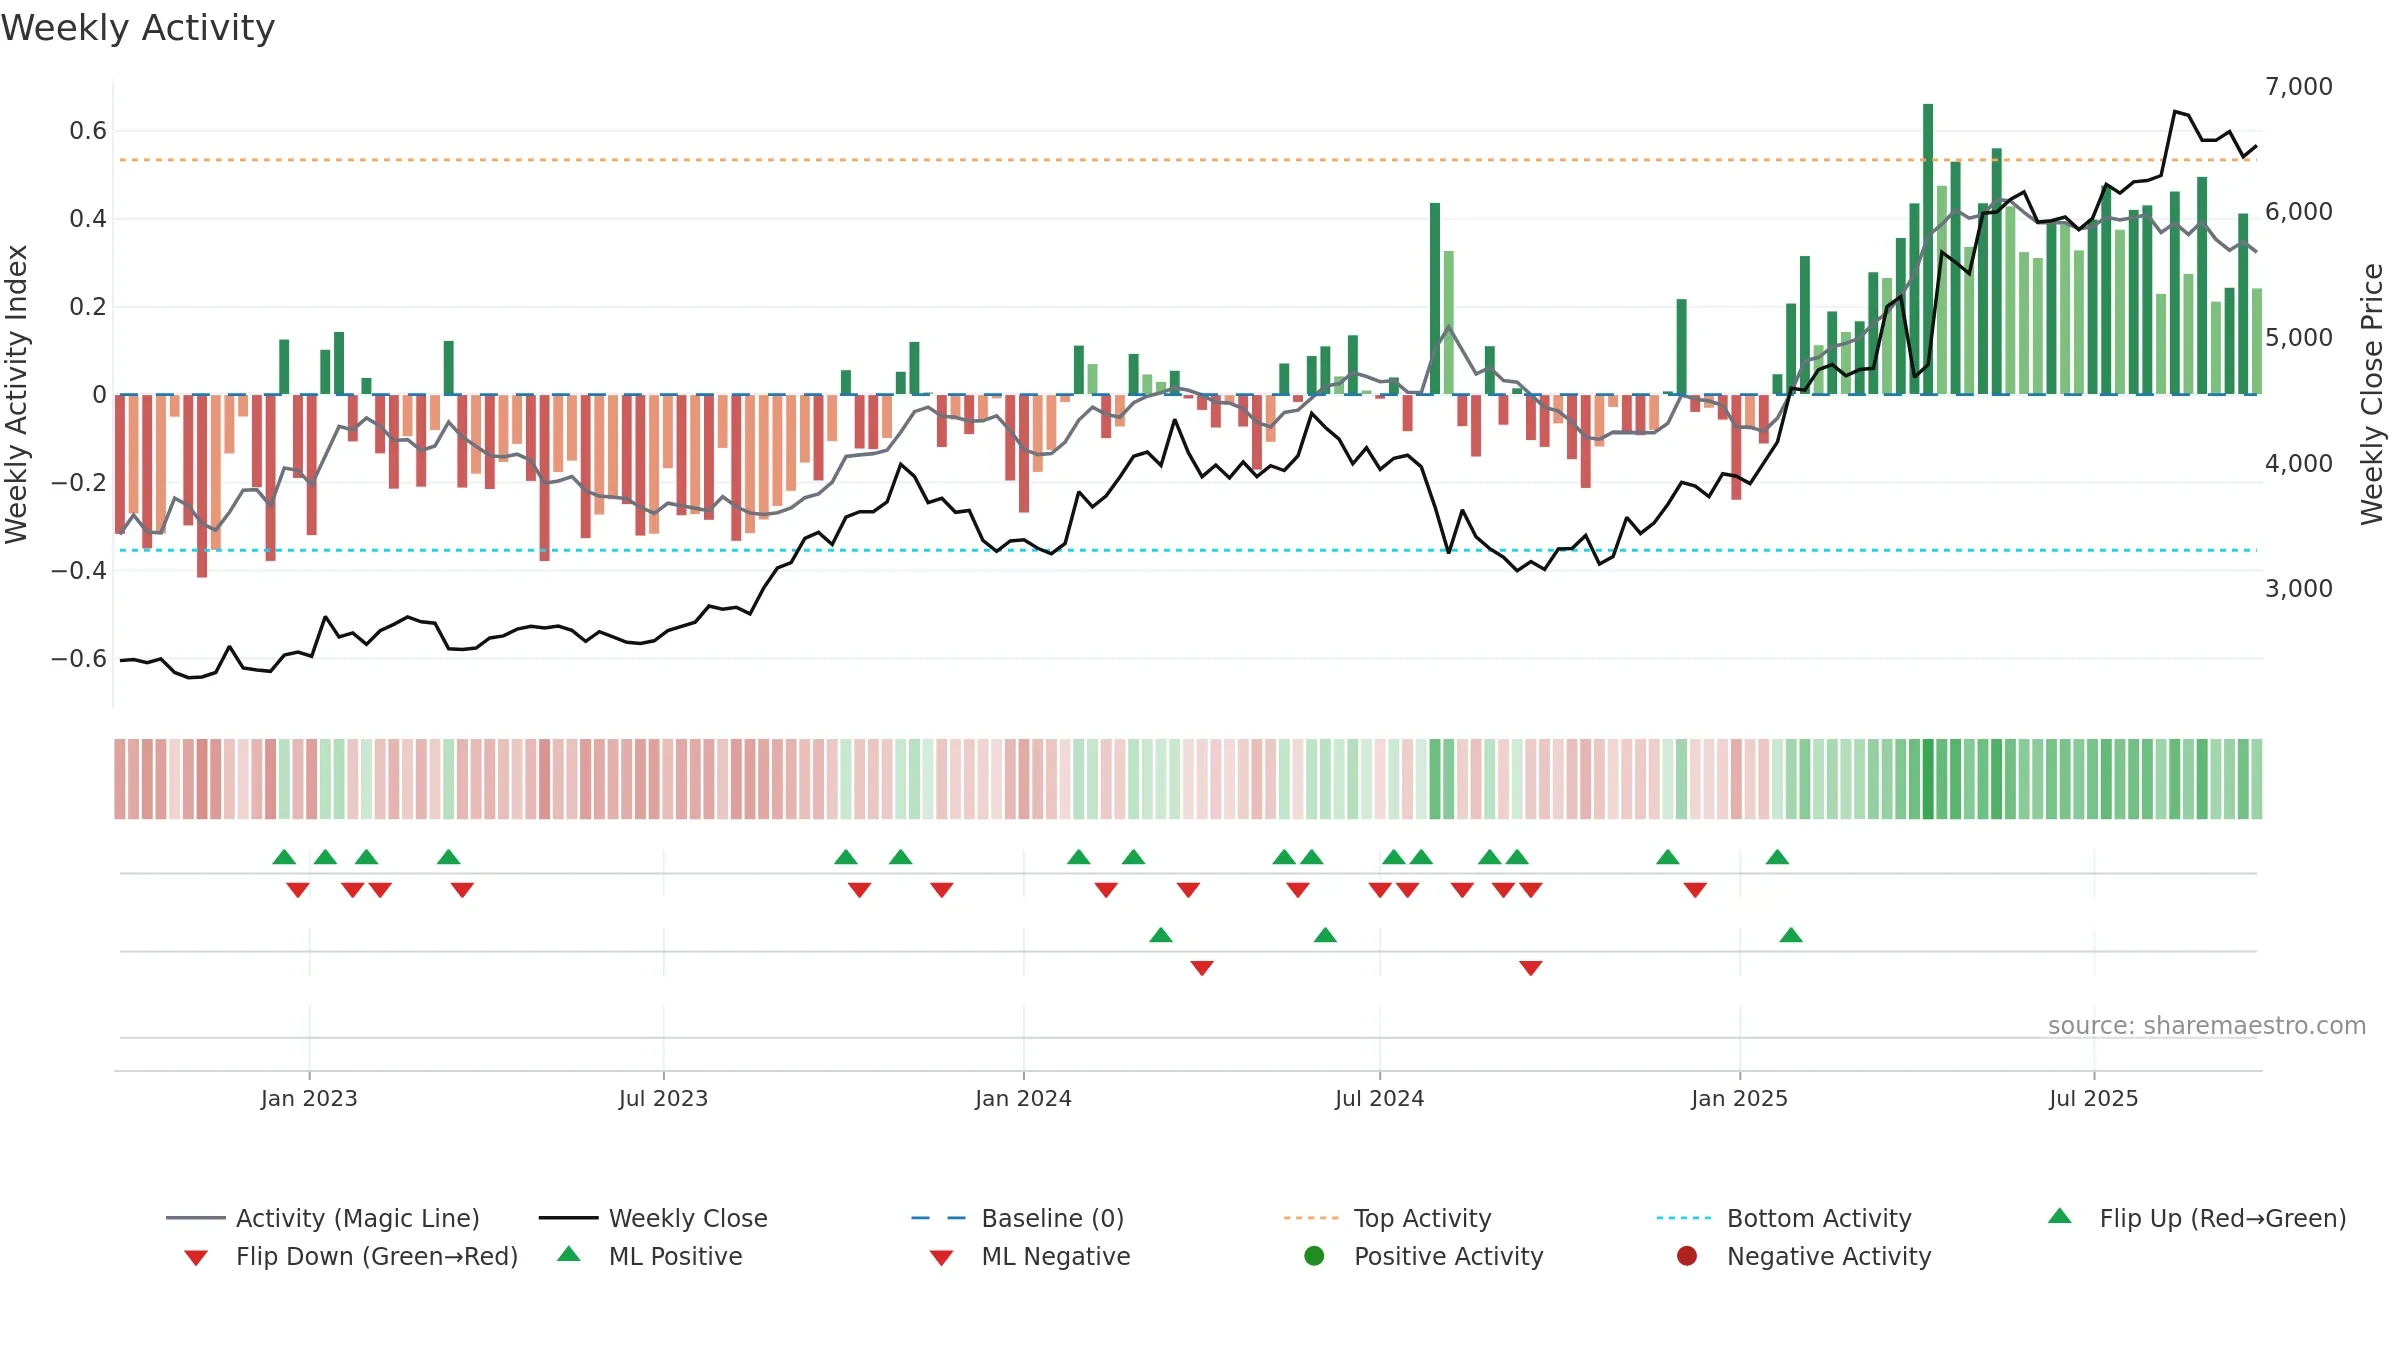Toggle Activity (Magic Line) legend entry
Screen dimensions: 2400x1350
[323, 1218]
